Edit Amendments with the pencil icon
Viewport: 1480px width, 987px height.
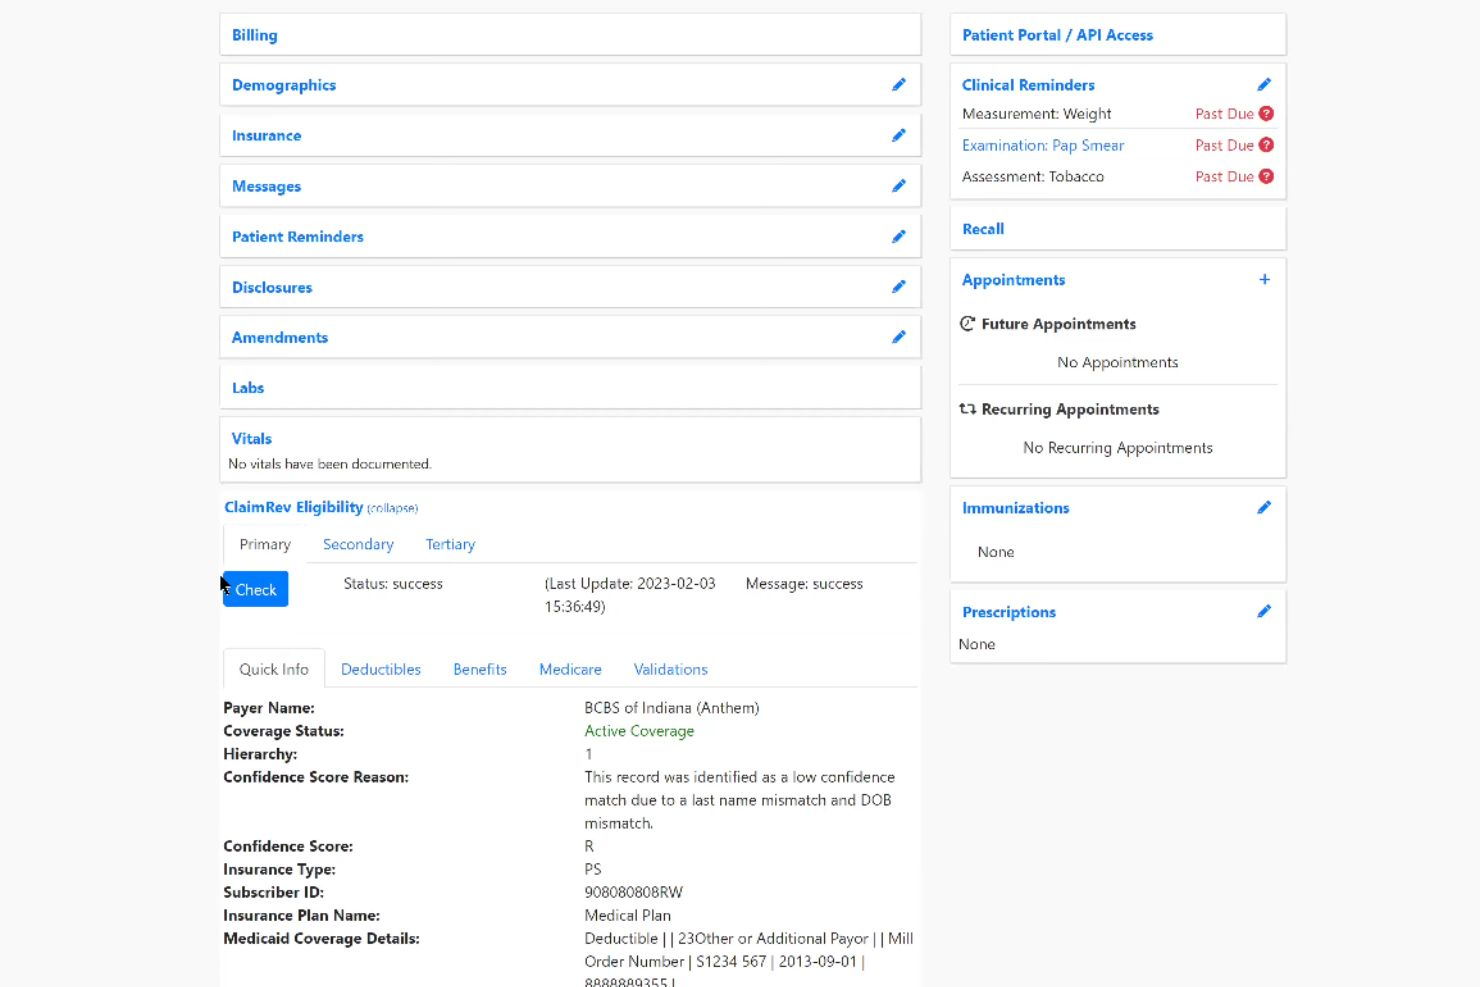point(898,337)
